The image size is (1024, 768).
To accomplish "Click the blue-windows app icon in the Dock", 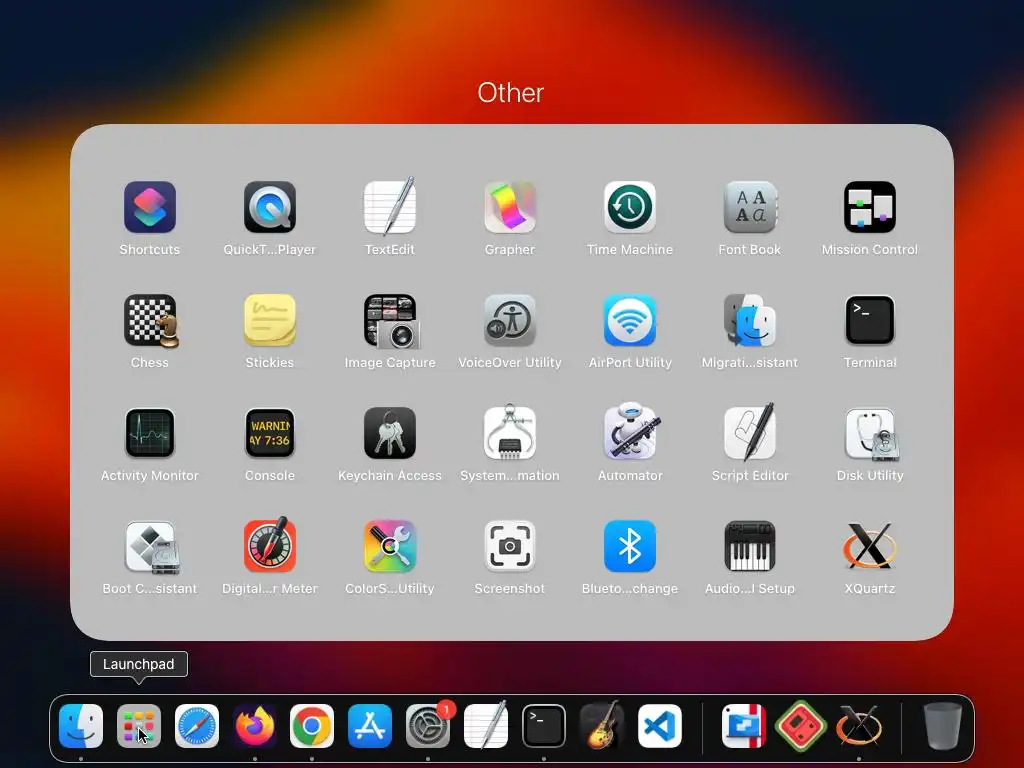I will tap(743, 726).
